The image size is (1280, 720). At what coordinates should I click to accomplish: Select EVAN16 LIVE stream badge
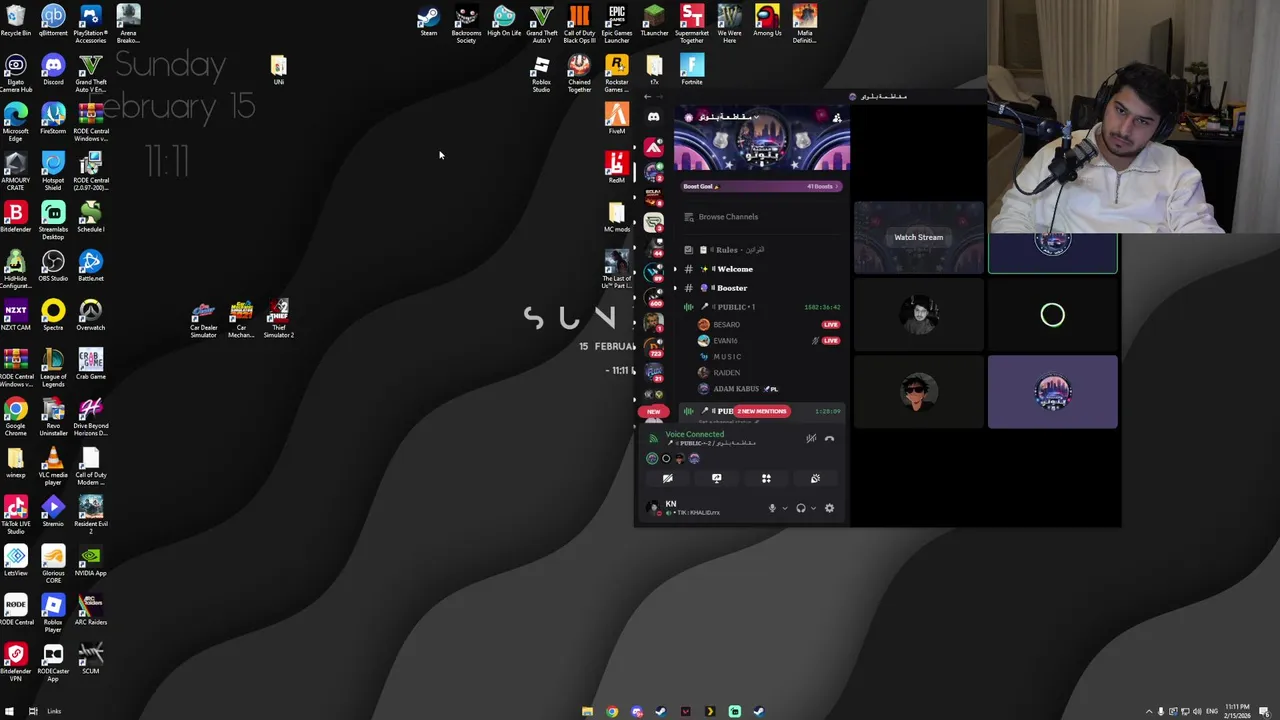point(831,341)
